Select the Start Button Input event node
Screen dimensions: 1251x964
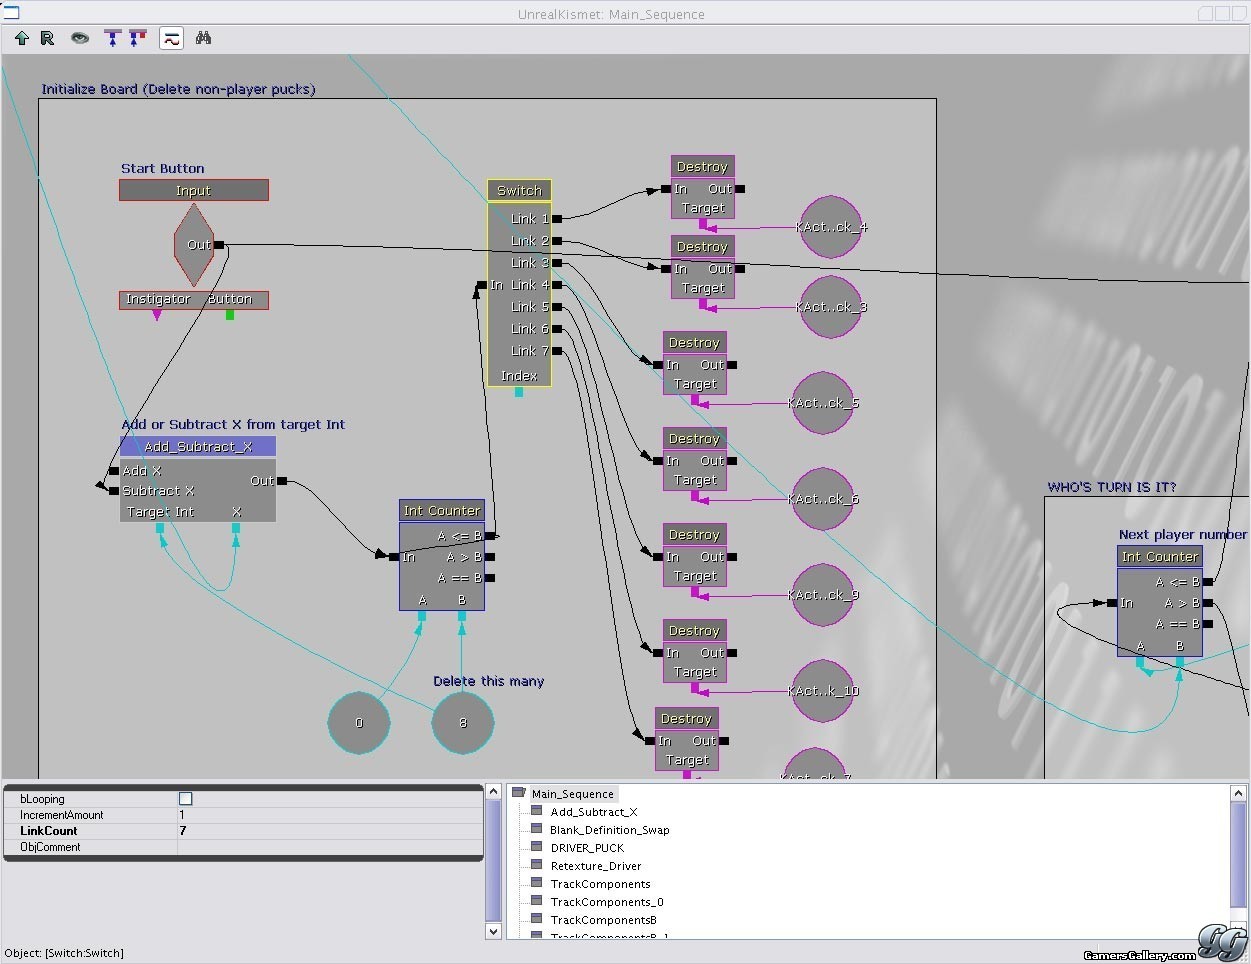point(194,190)
